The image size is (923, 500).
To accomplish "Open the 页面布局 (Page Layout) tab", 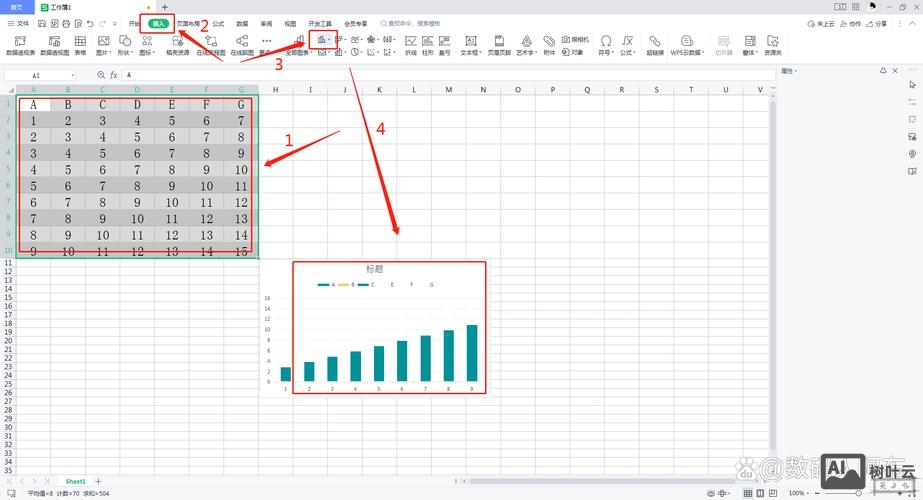I will point(188,22).
